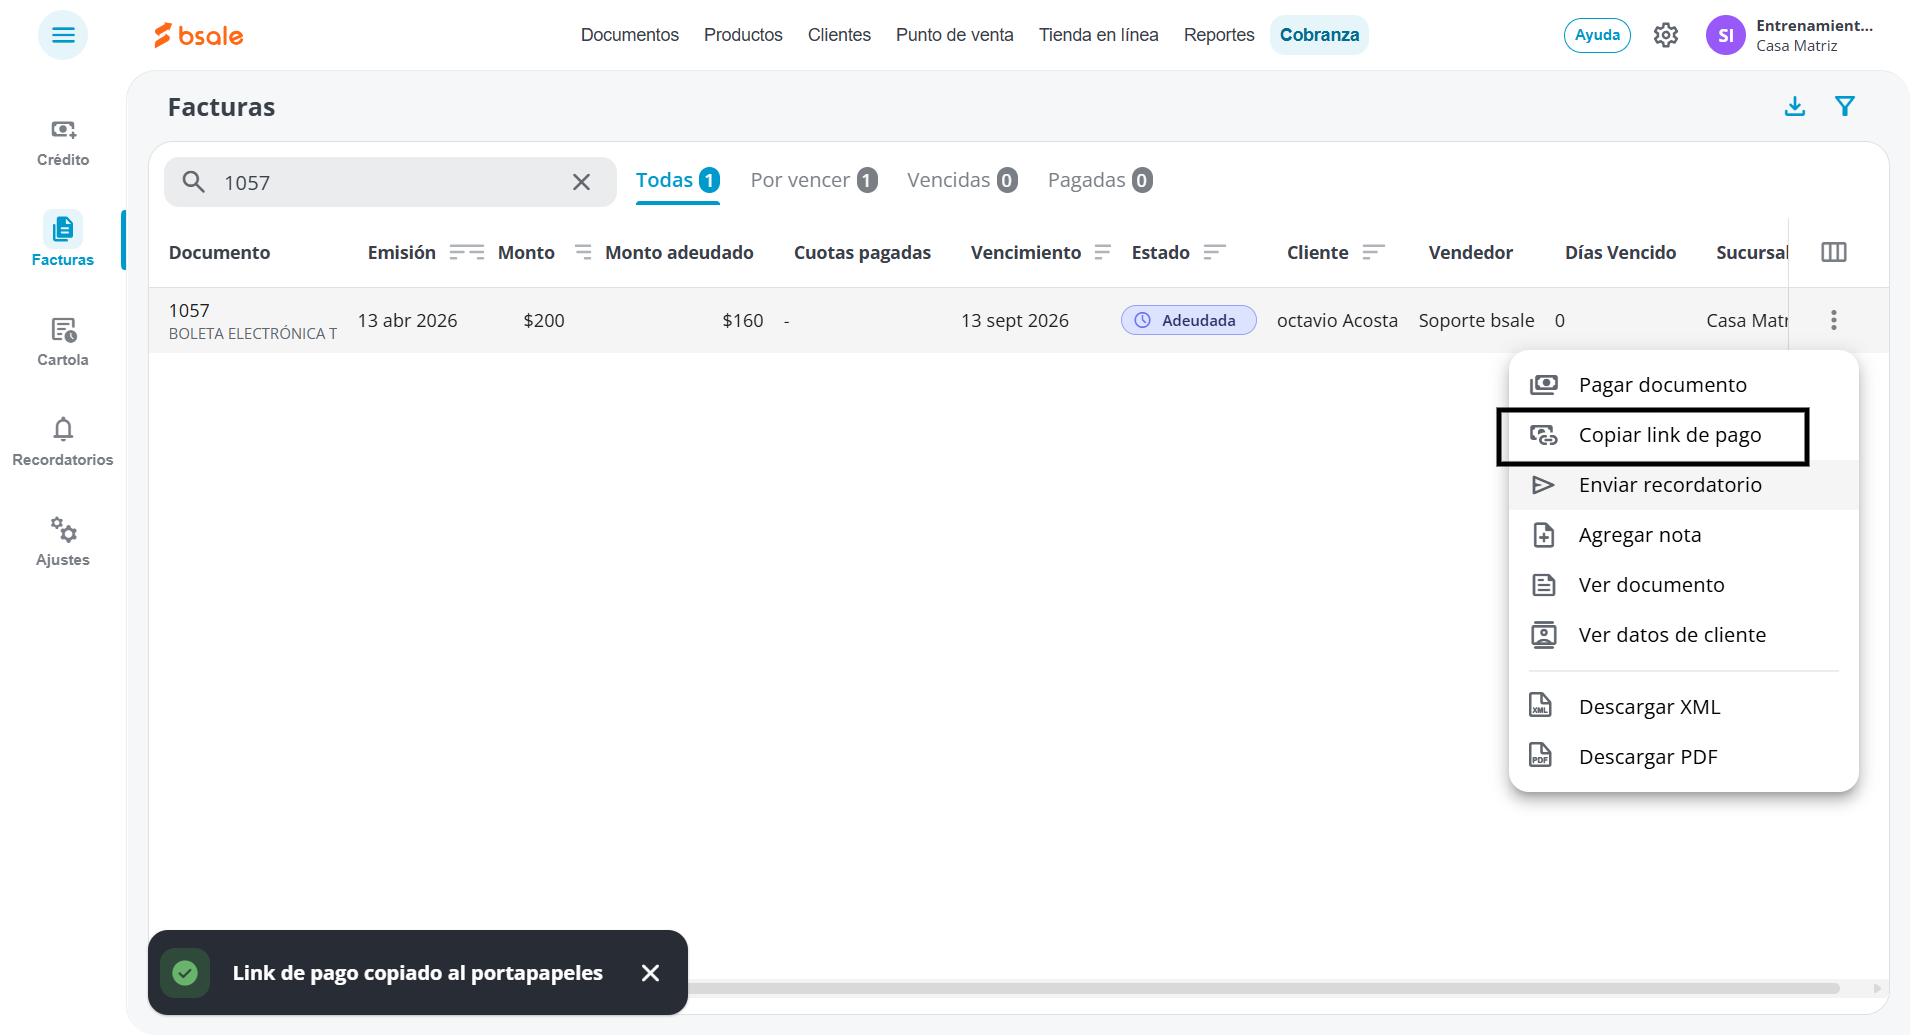Open the SI user avatar
Image resolution: width=1910 pixels, height=1035 pixels.
1725,35
